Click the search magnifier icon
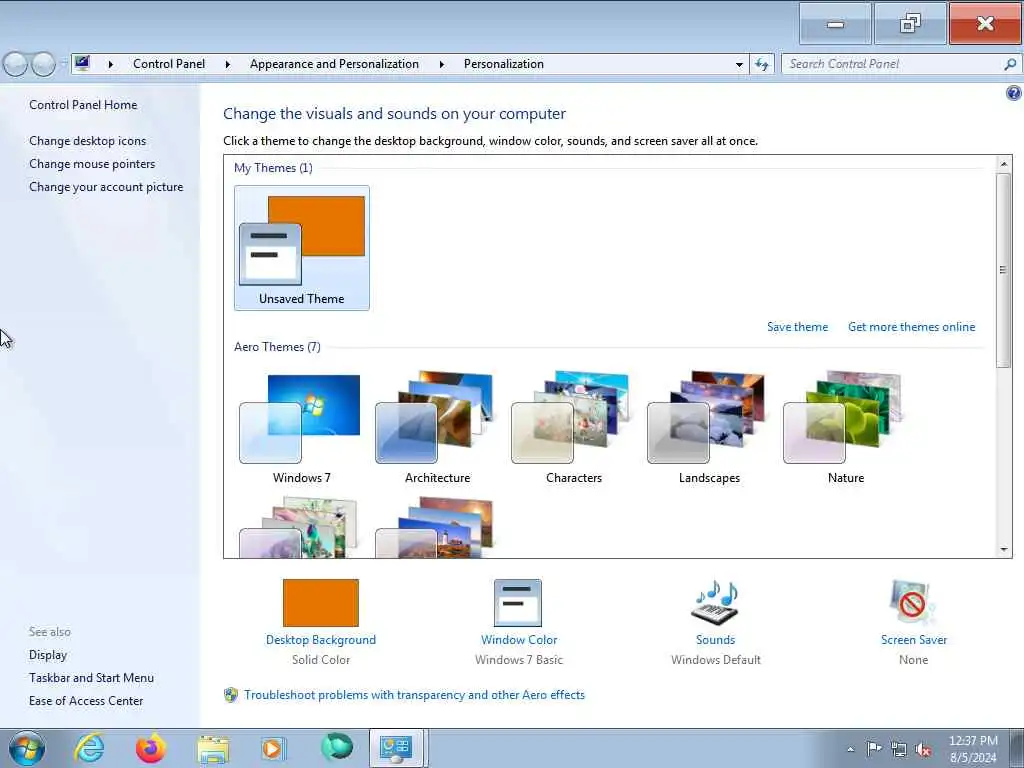1024x768 pixels. tap(1010, 64)
